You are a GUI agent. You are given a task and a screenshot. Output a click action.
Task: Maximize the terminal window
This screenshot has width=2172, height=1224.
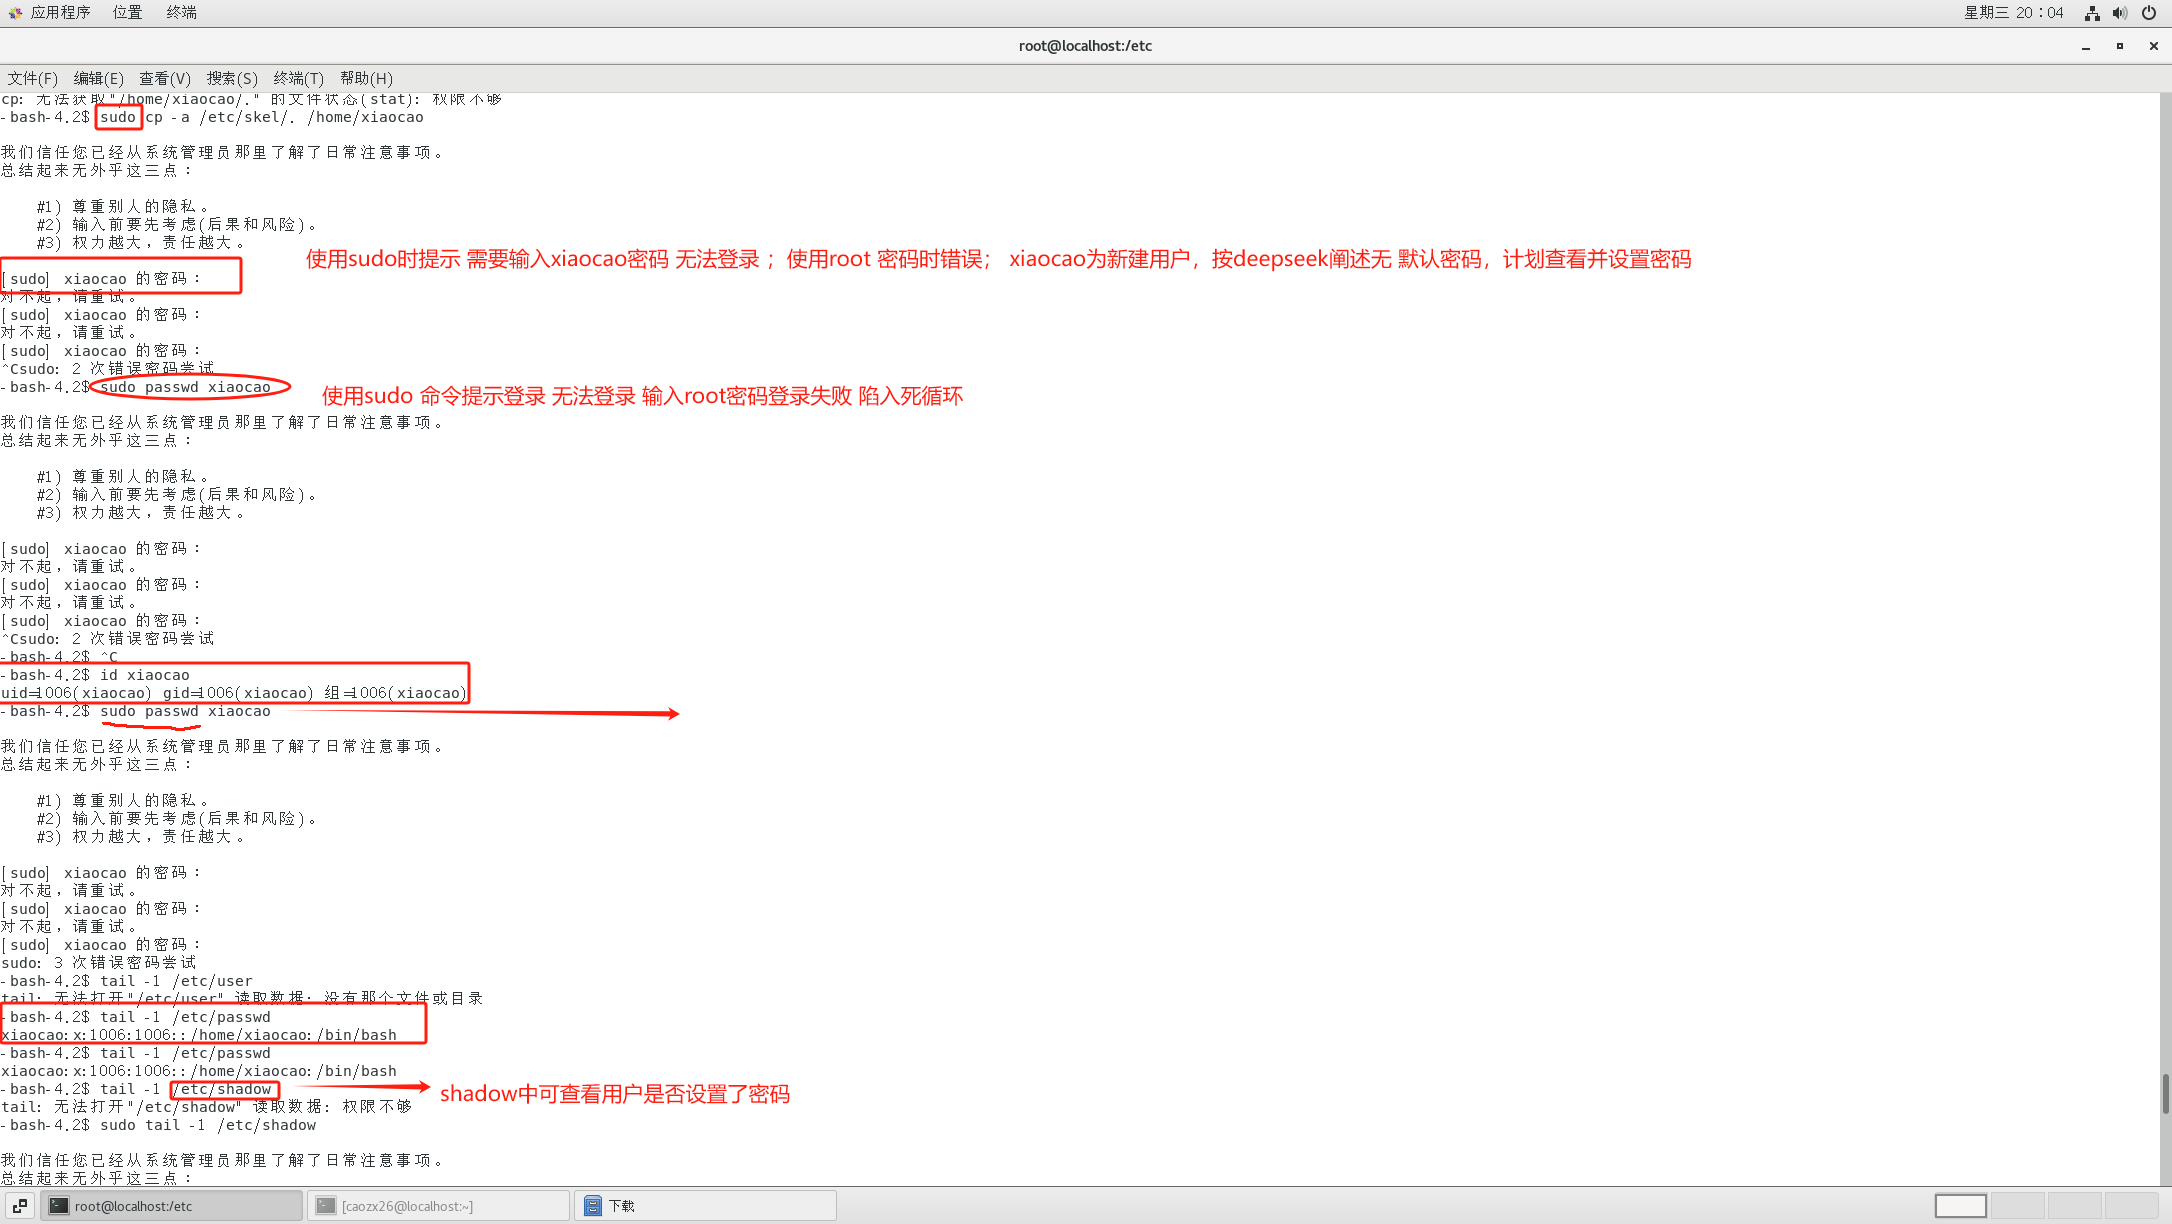(x=2119, y=46)
